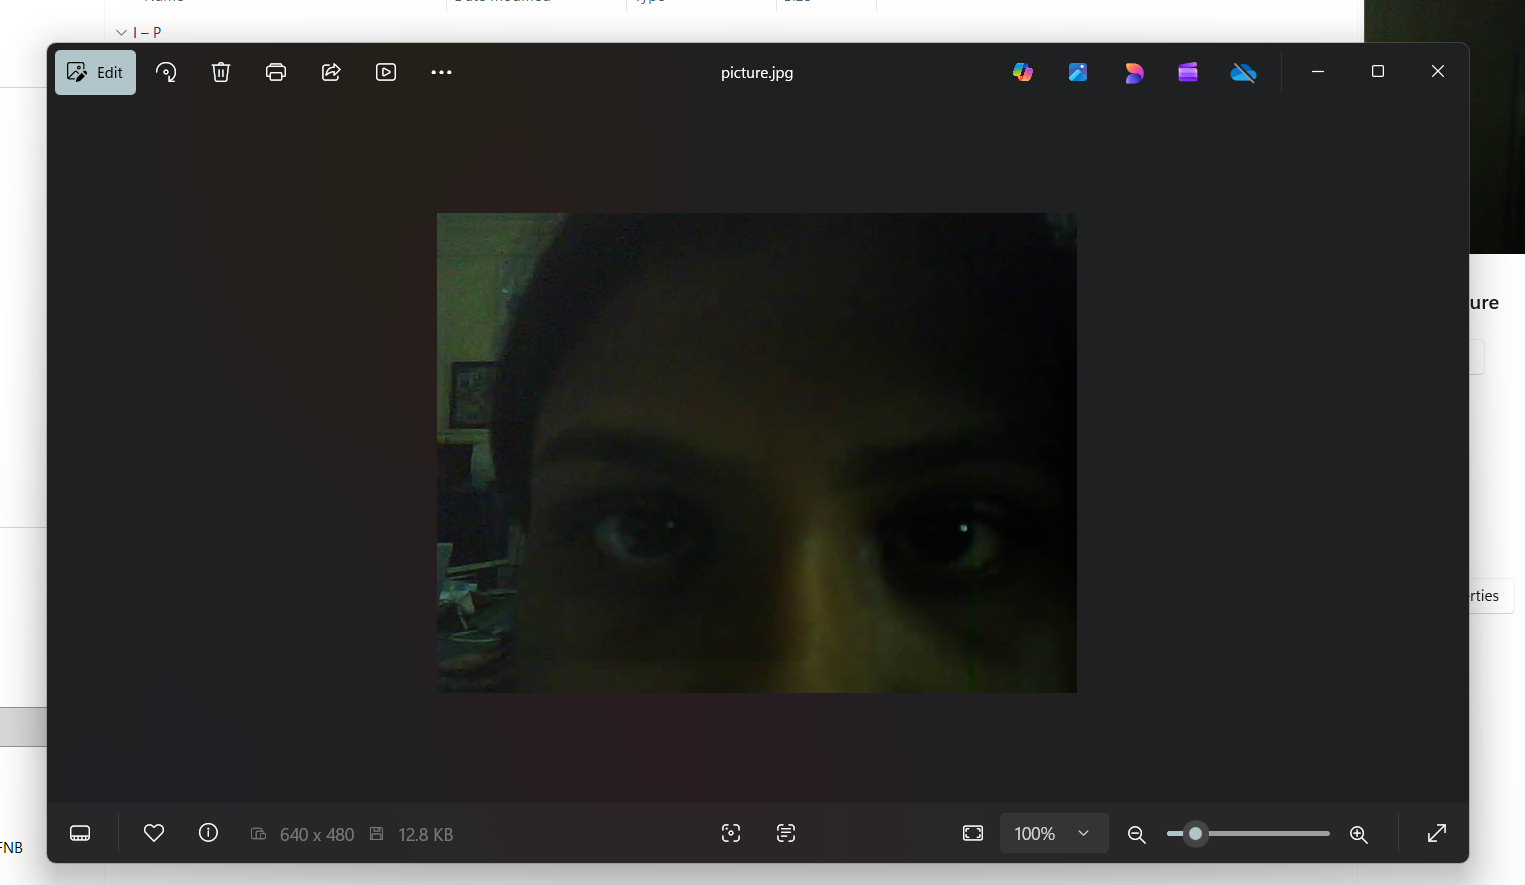
Task: Mark the photo as a favorite
Action: point(153,833)
